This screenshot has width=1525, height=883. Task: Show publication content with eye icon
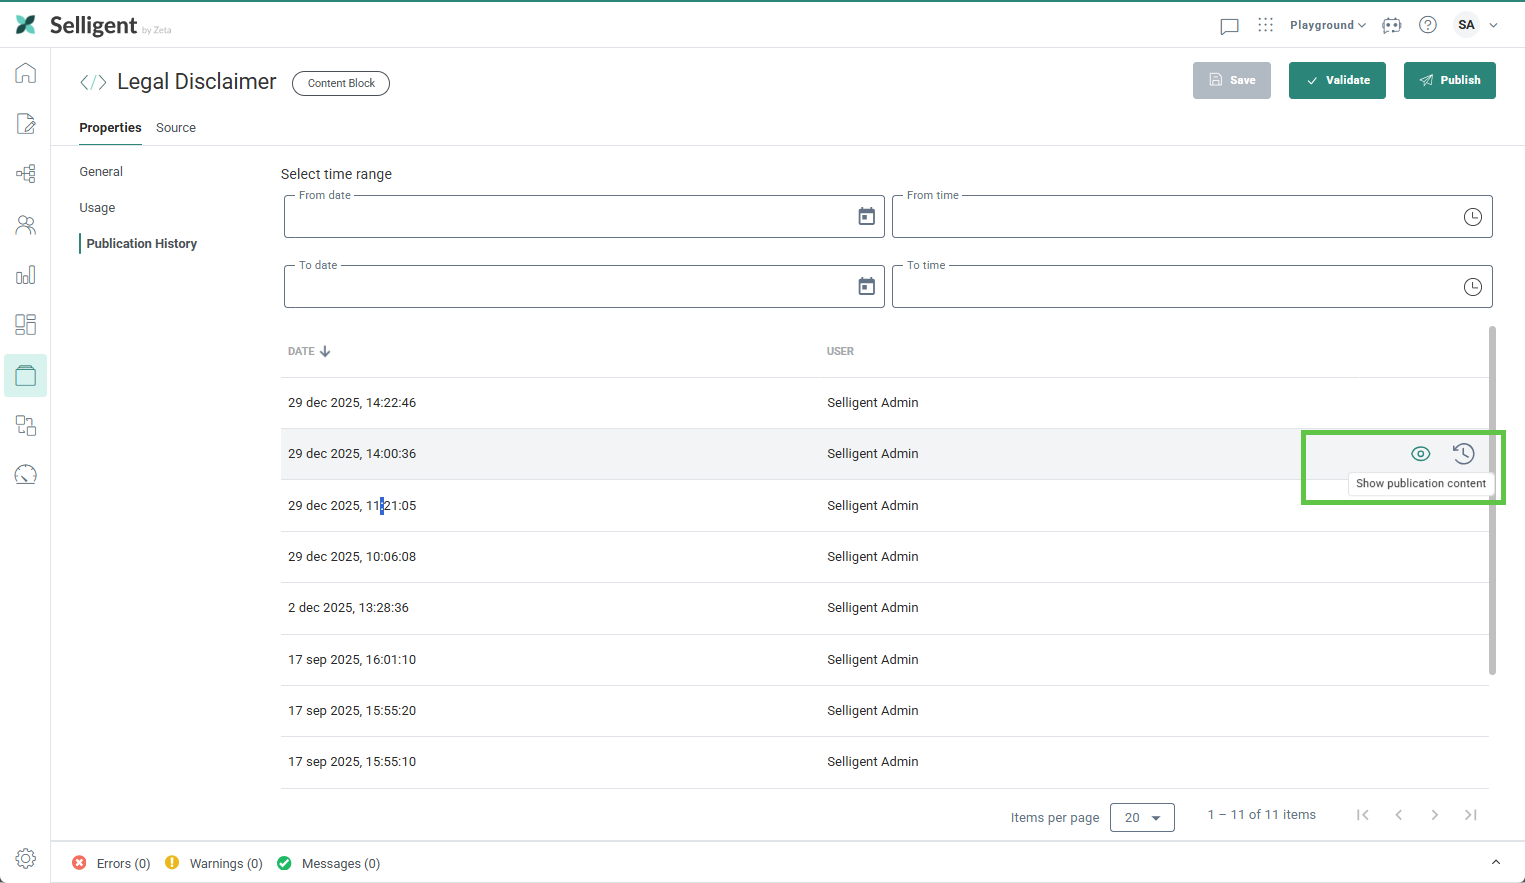coord(1420,454)
